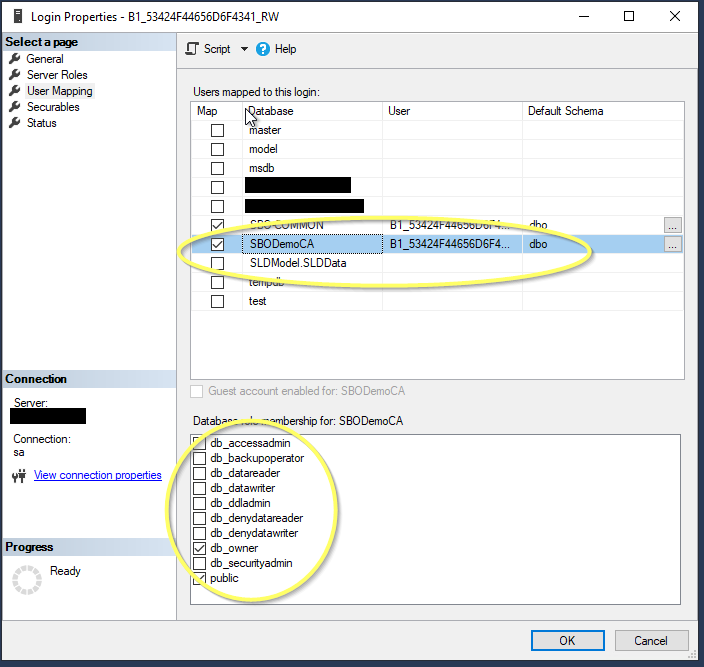Image resolution: width=704 pixels, height=667 pixels.
Task: Click the User column header
Action: point(453,111)
